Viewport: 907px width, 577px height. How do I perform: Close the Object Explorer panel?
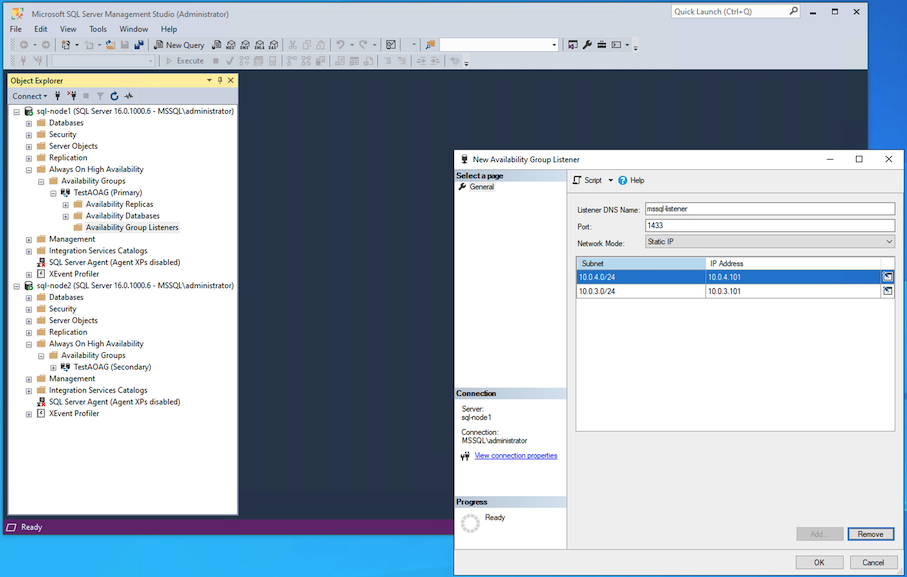point(231,80)
